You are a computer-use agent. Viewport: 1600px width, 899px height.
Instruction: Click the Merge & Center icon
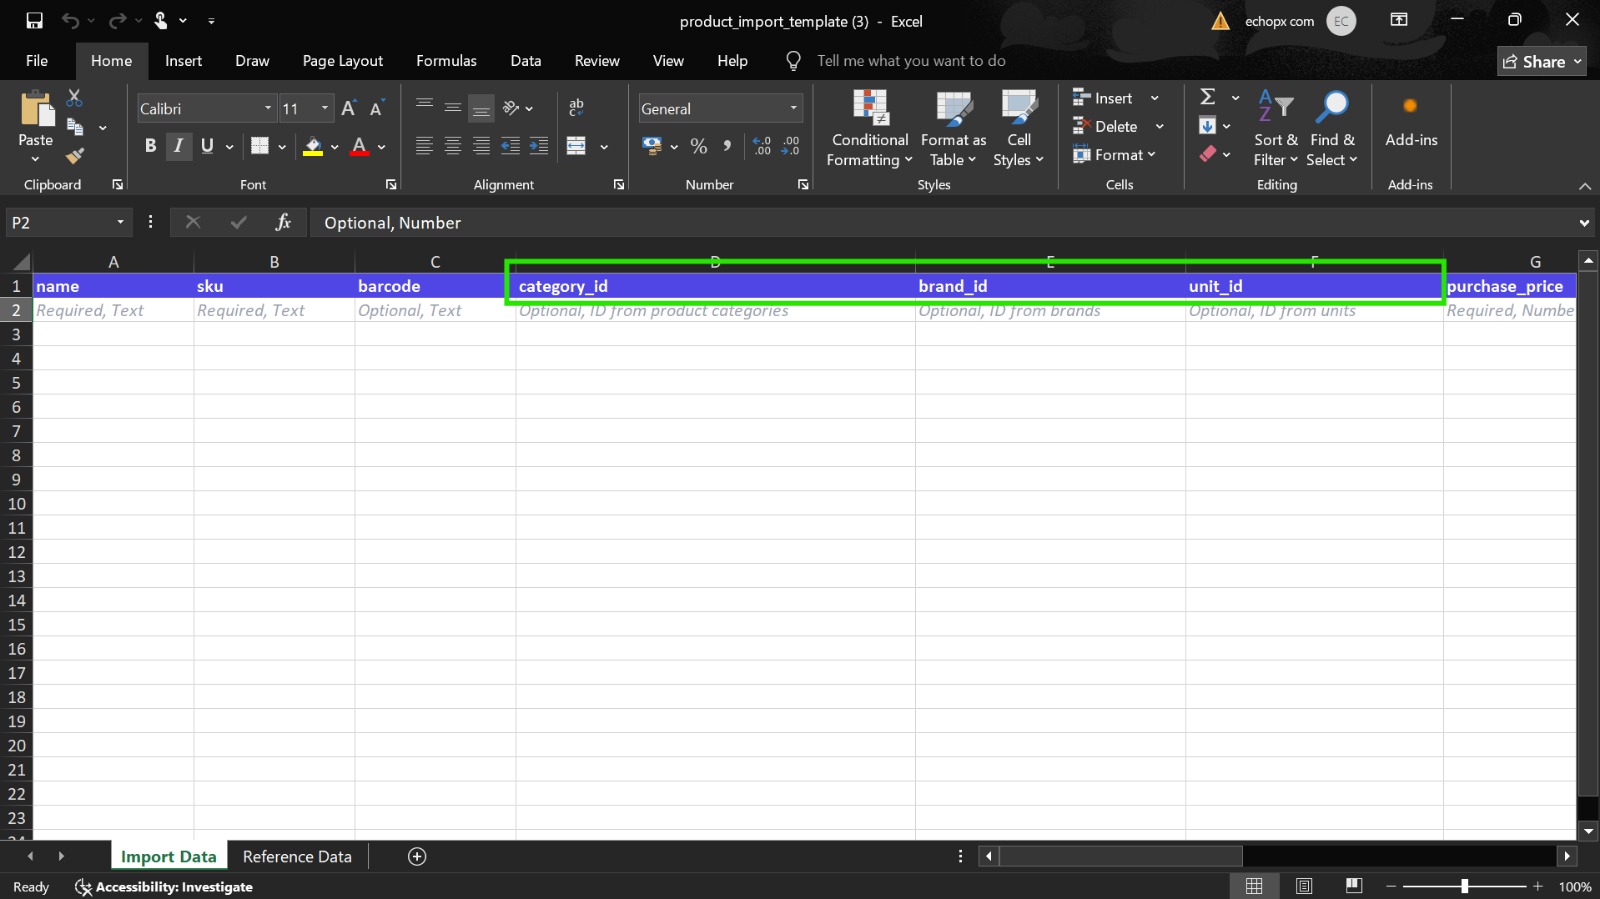click(x=576, y=147)
